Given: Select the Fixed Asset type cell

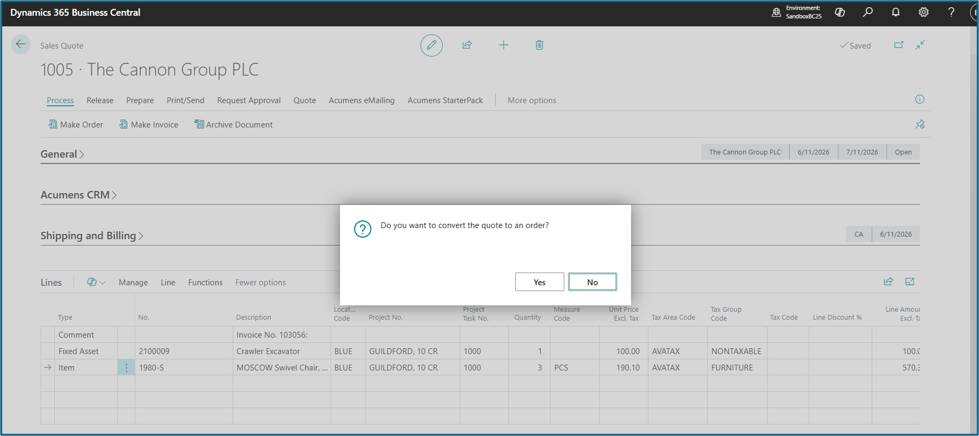Looking at the screenshot, I should (86, 351).
